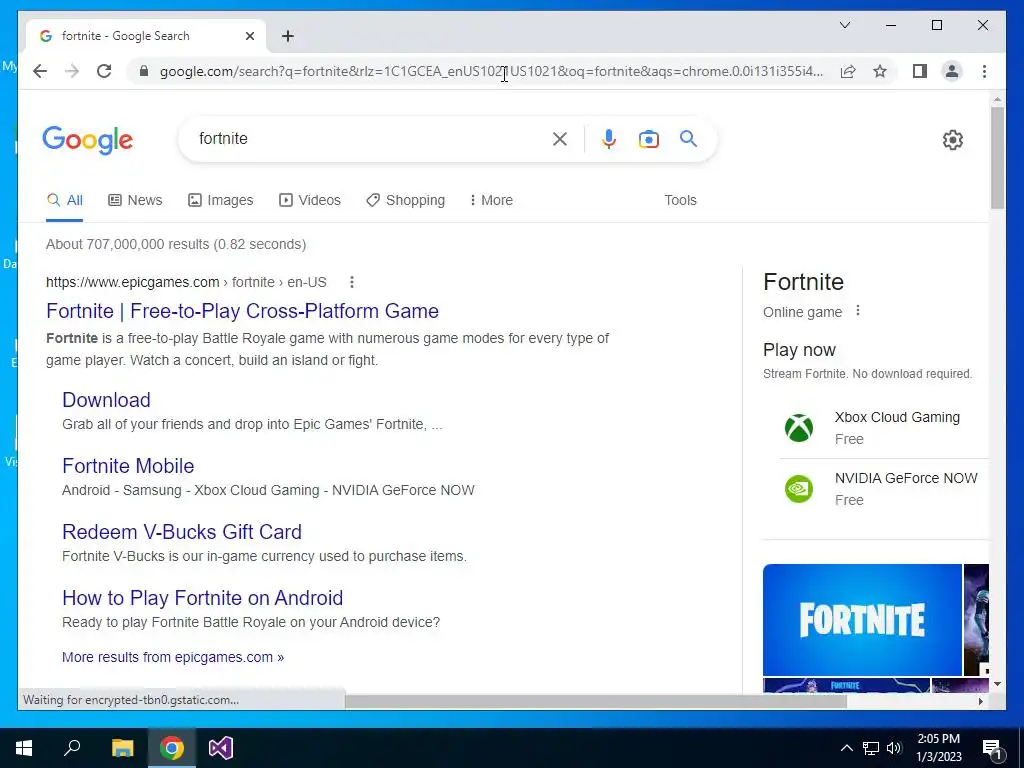Click the vertical scrollbar thumb

click(997, 158)
